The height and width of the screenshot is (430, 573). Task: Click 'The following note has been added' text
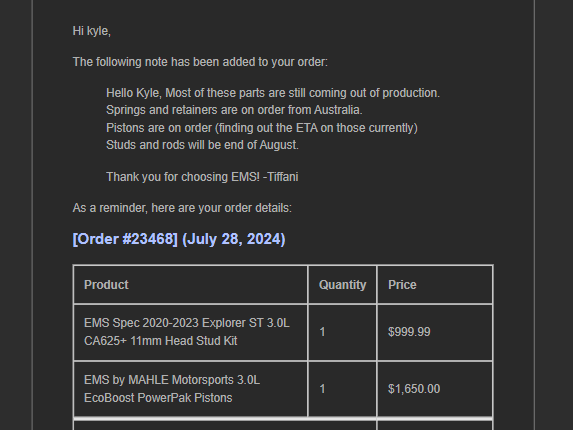(x=200, y=62)
